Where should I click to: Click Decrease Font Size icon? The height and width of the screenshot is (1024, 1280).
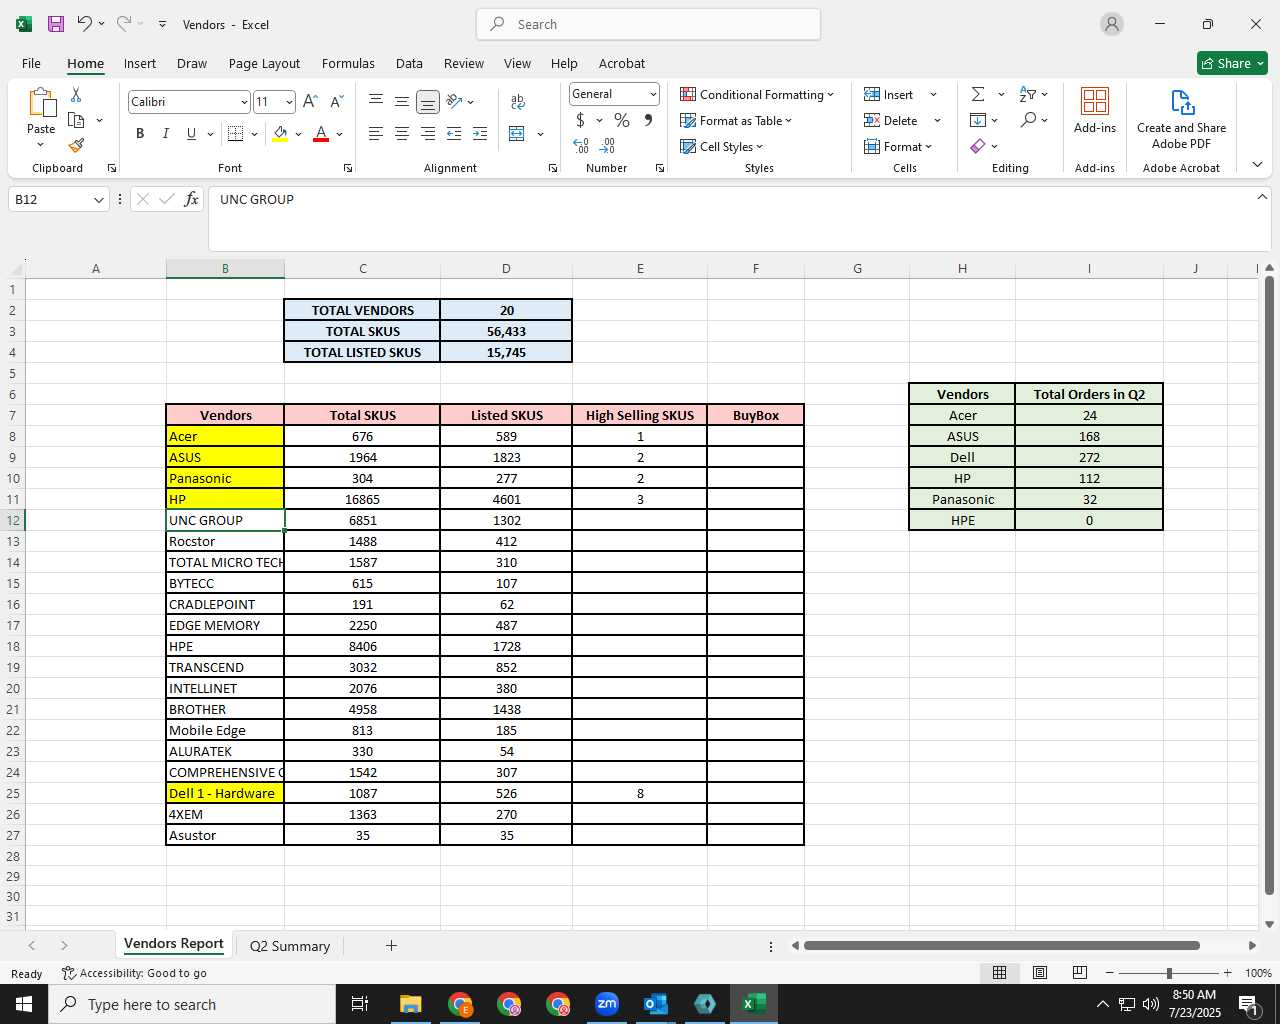[x=336, y=101]
